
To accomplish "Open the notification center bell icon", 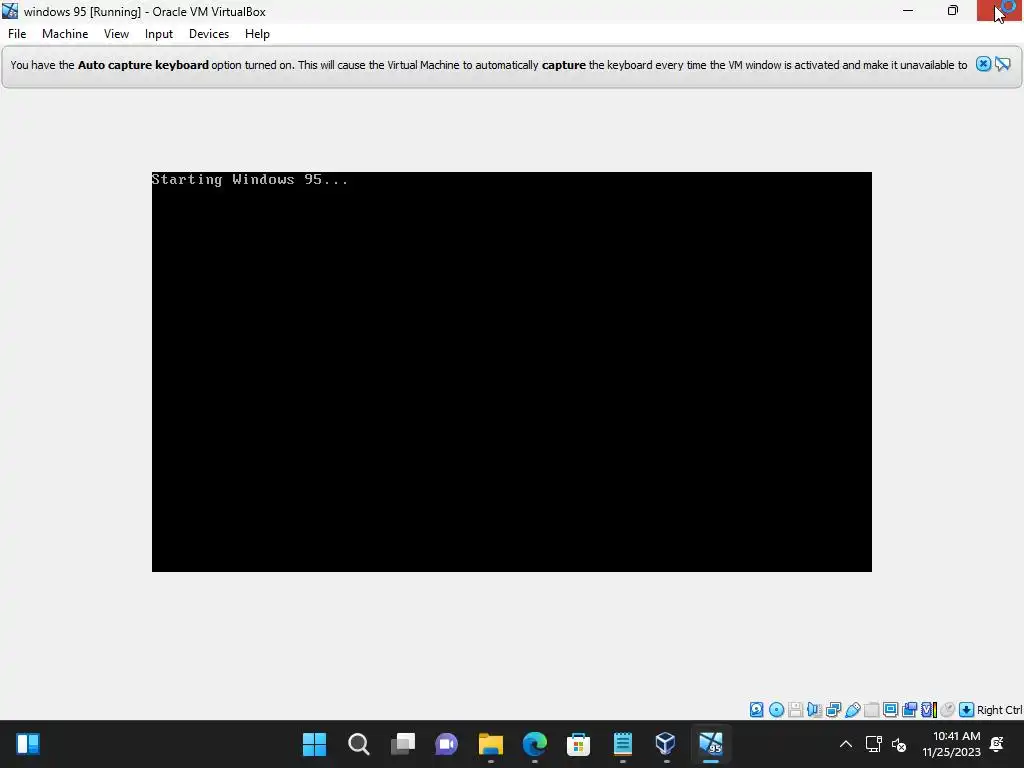I will click(x=997, y=744).
